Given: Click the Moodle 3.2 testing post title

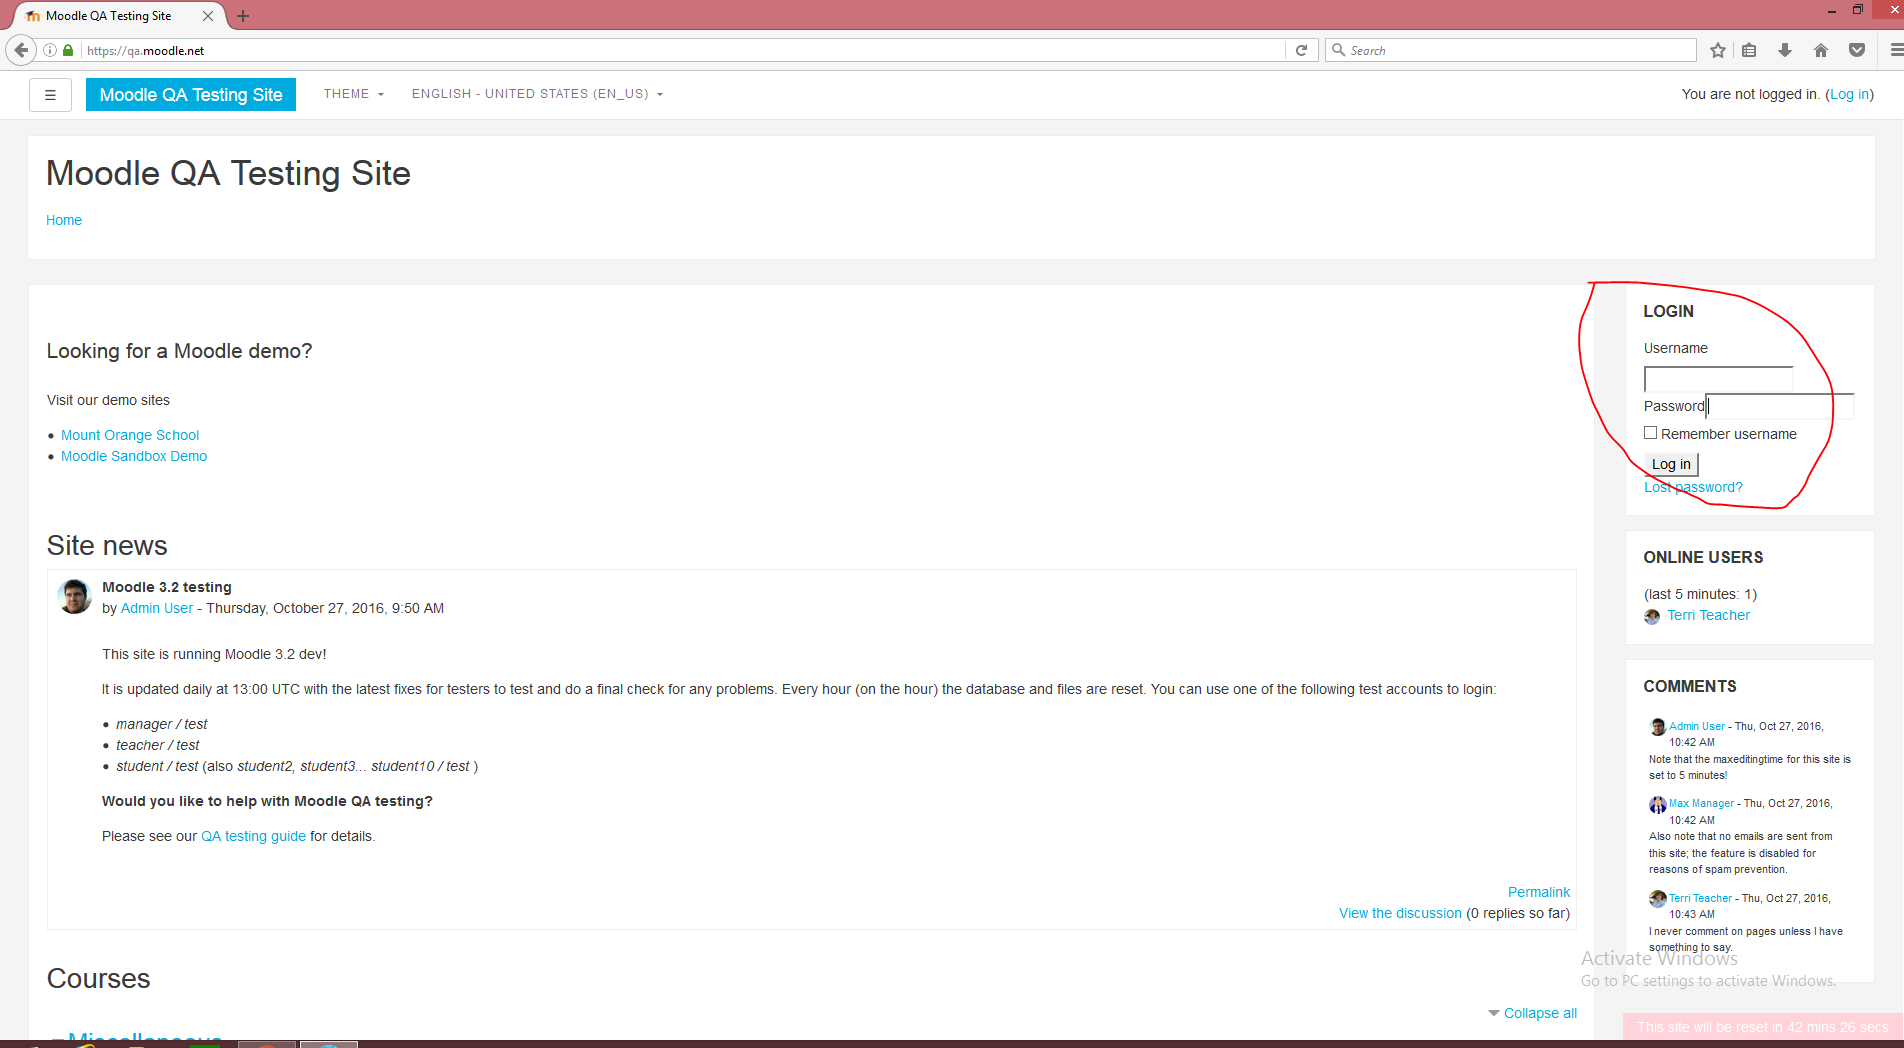Looking at the screenshot, I should coord(167,587).
